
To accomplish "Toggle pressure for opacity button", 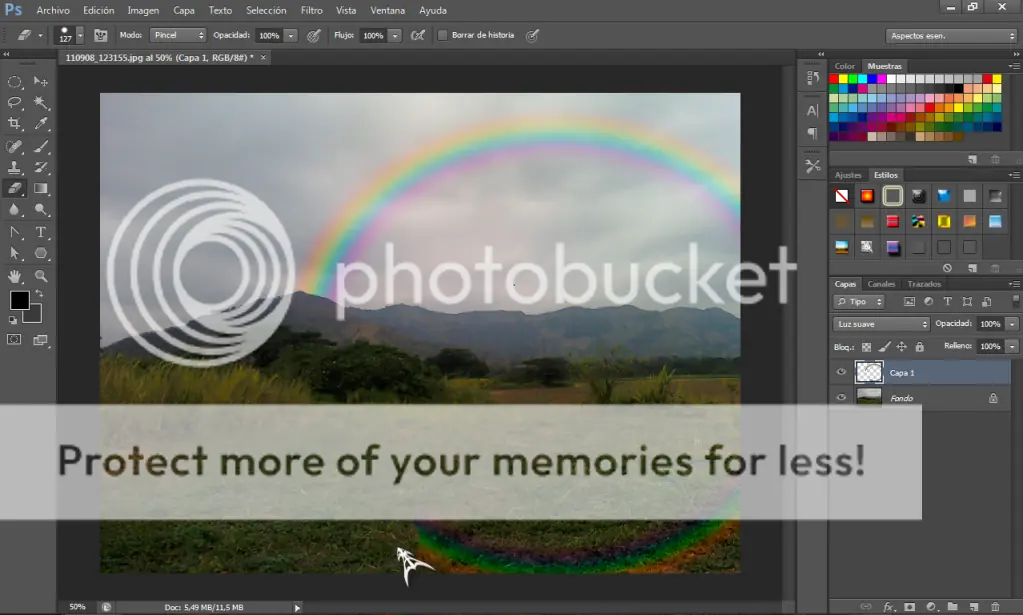I will pos(314,35).
